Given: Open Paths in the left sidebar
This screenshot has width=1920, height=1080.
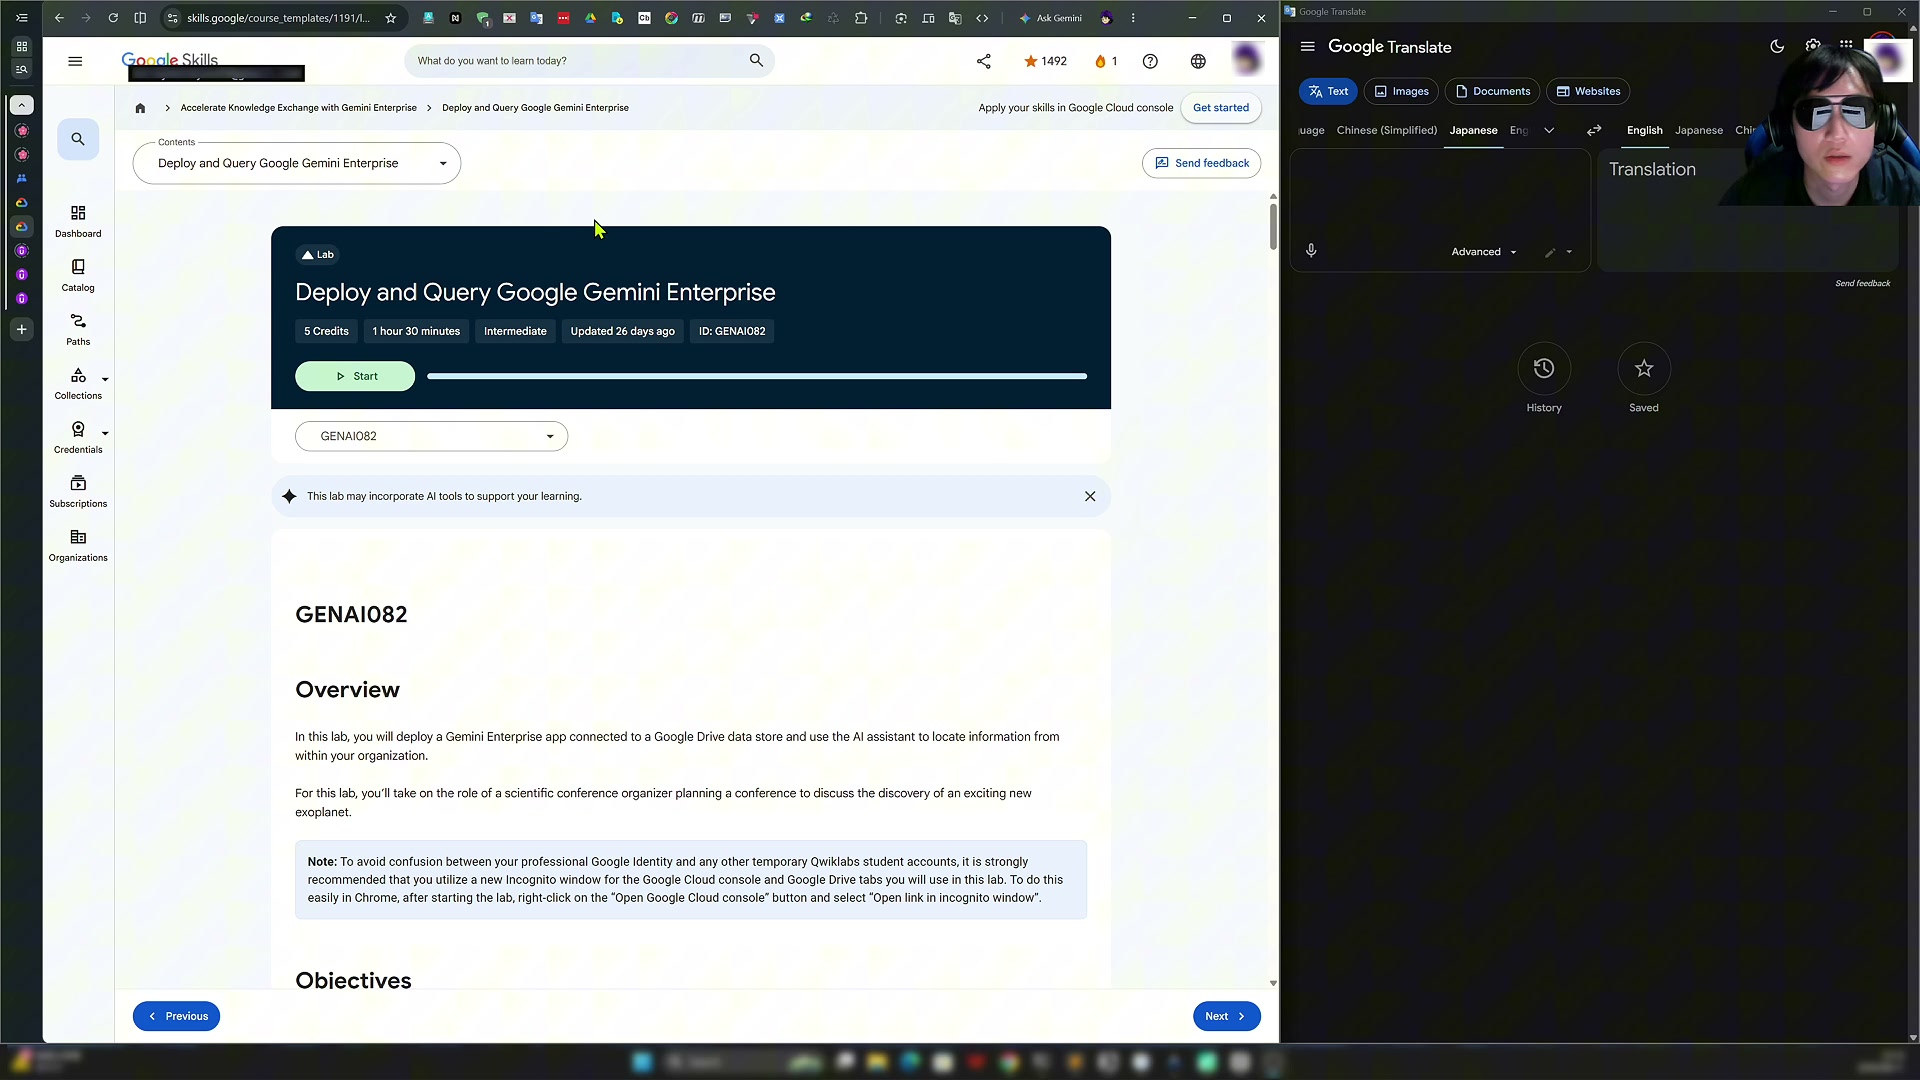Looking at the screenshot, I should tap(78, 330).
